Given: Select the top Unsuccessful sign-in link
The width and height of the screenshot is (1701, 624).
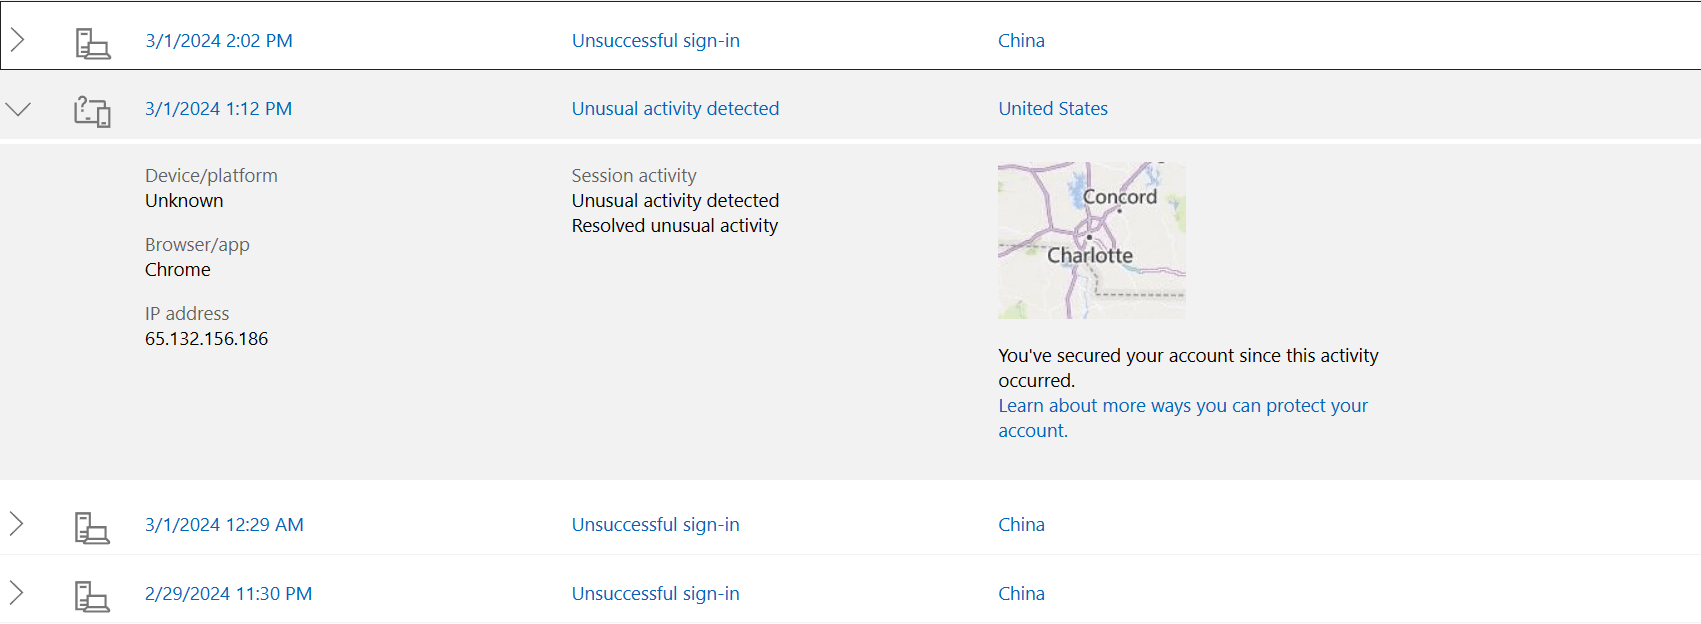Looking at the screenshot, I should (655, 40).
